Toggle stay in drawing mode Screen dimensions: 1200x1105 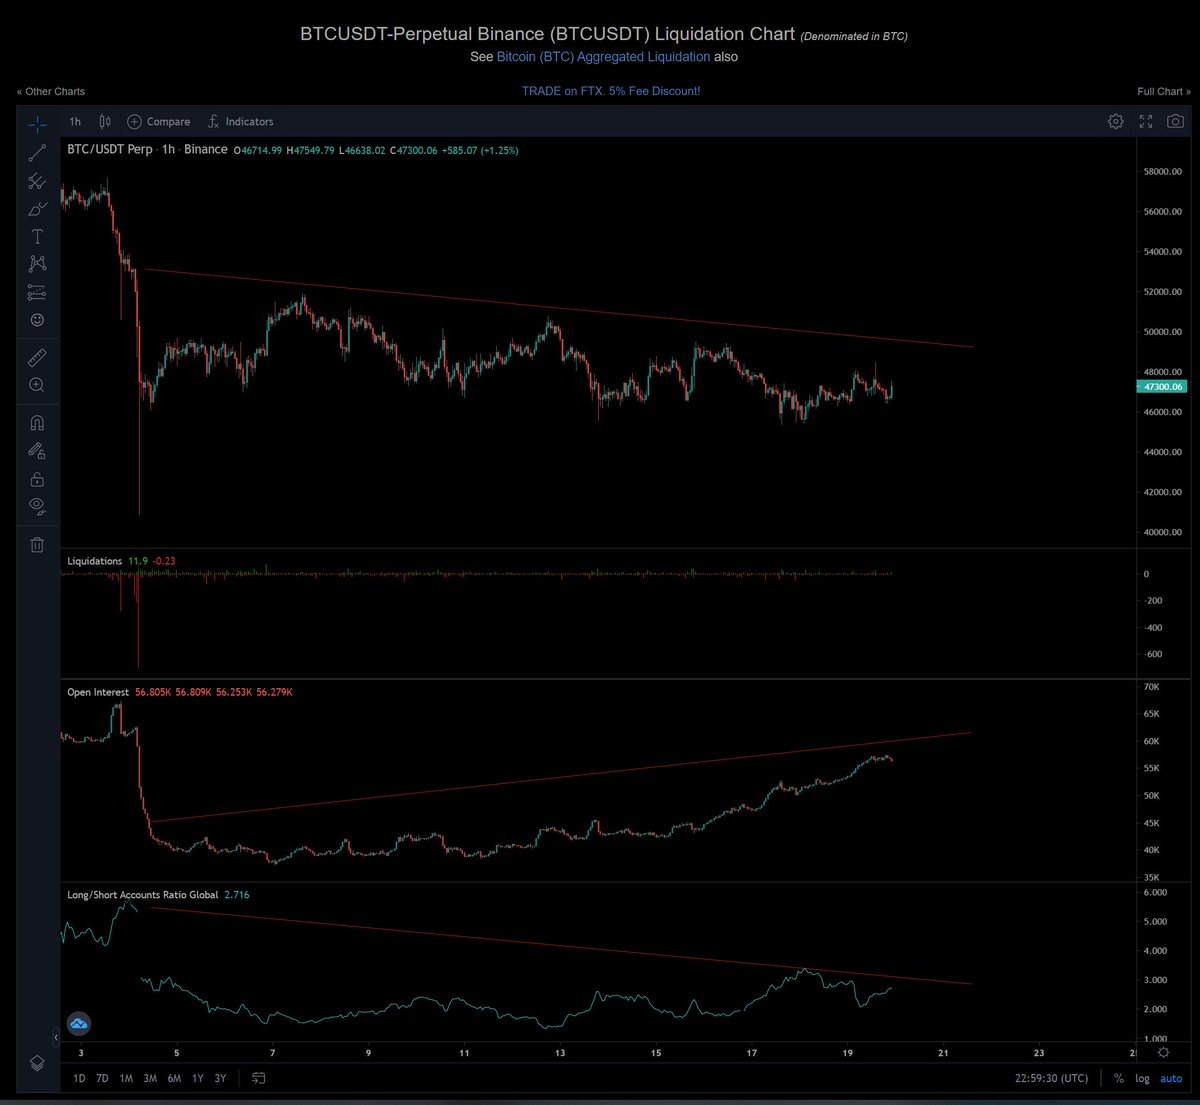[x=37, y=451]
